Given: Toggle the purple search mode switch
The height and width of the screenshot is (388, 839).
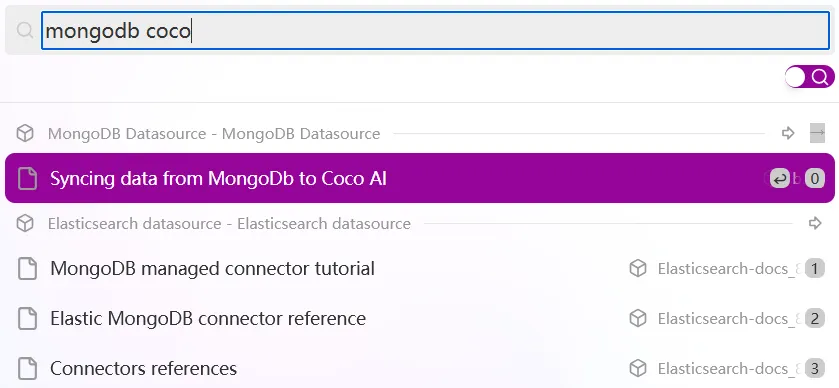Looking at the screenshot, I should [809, 78].
